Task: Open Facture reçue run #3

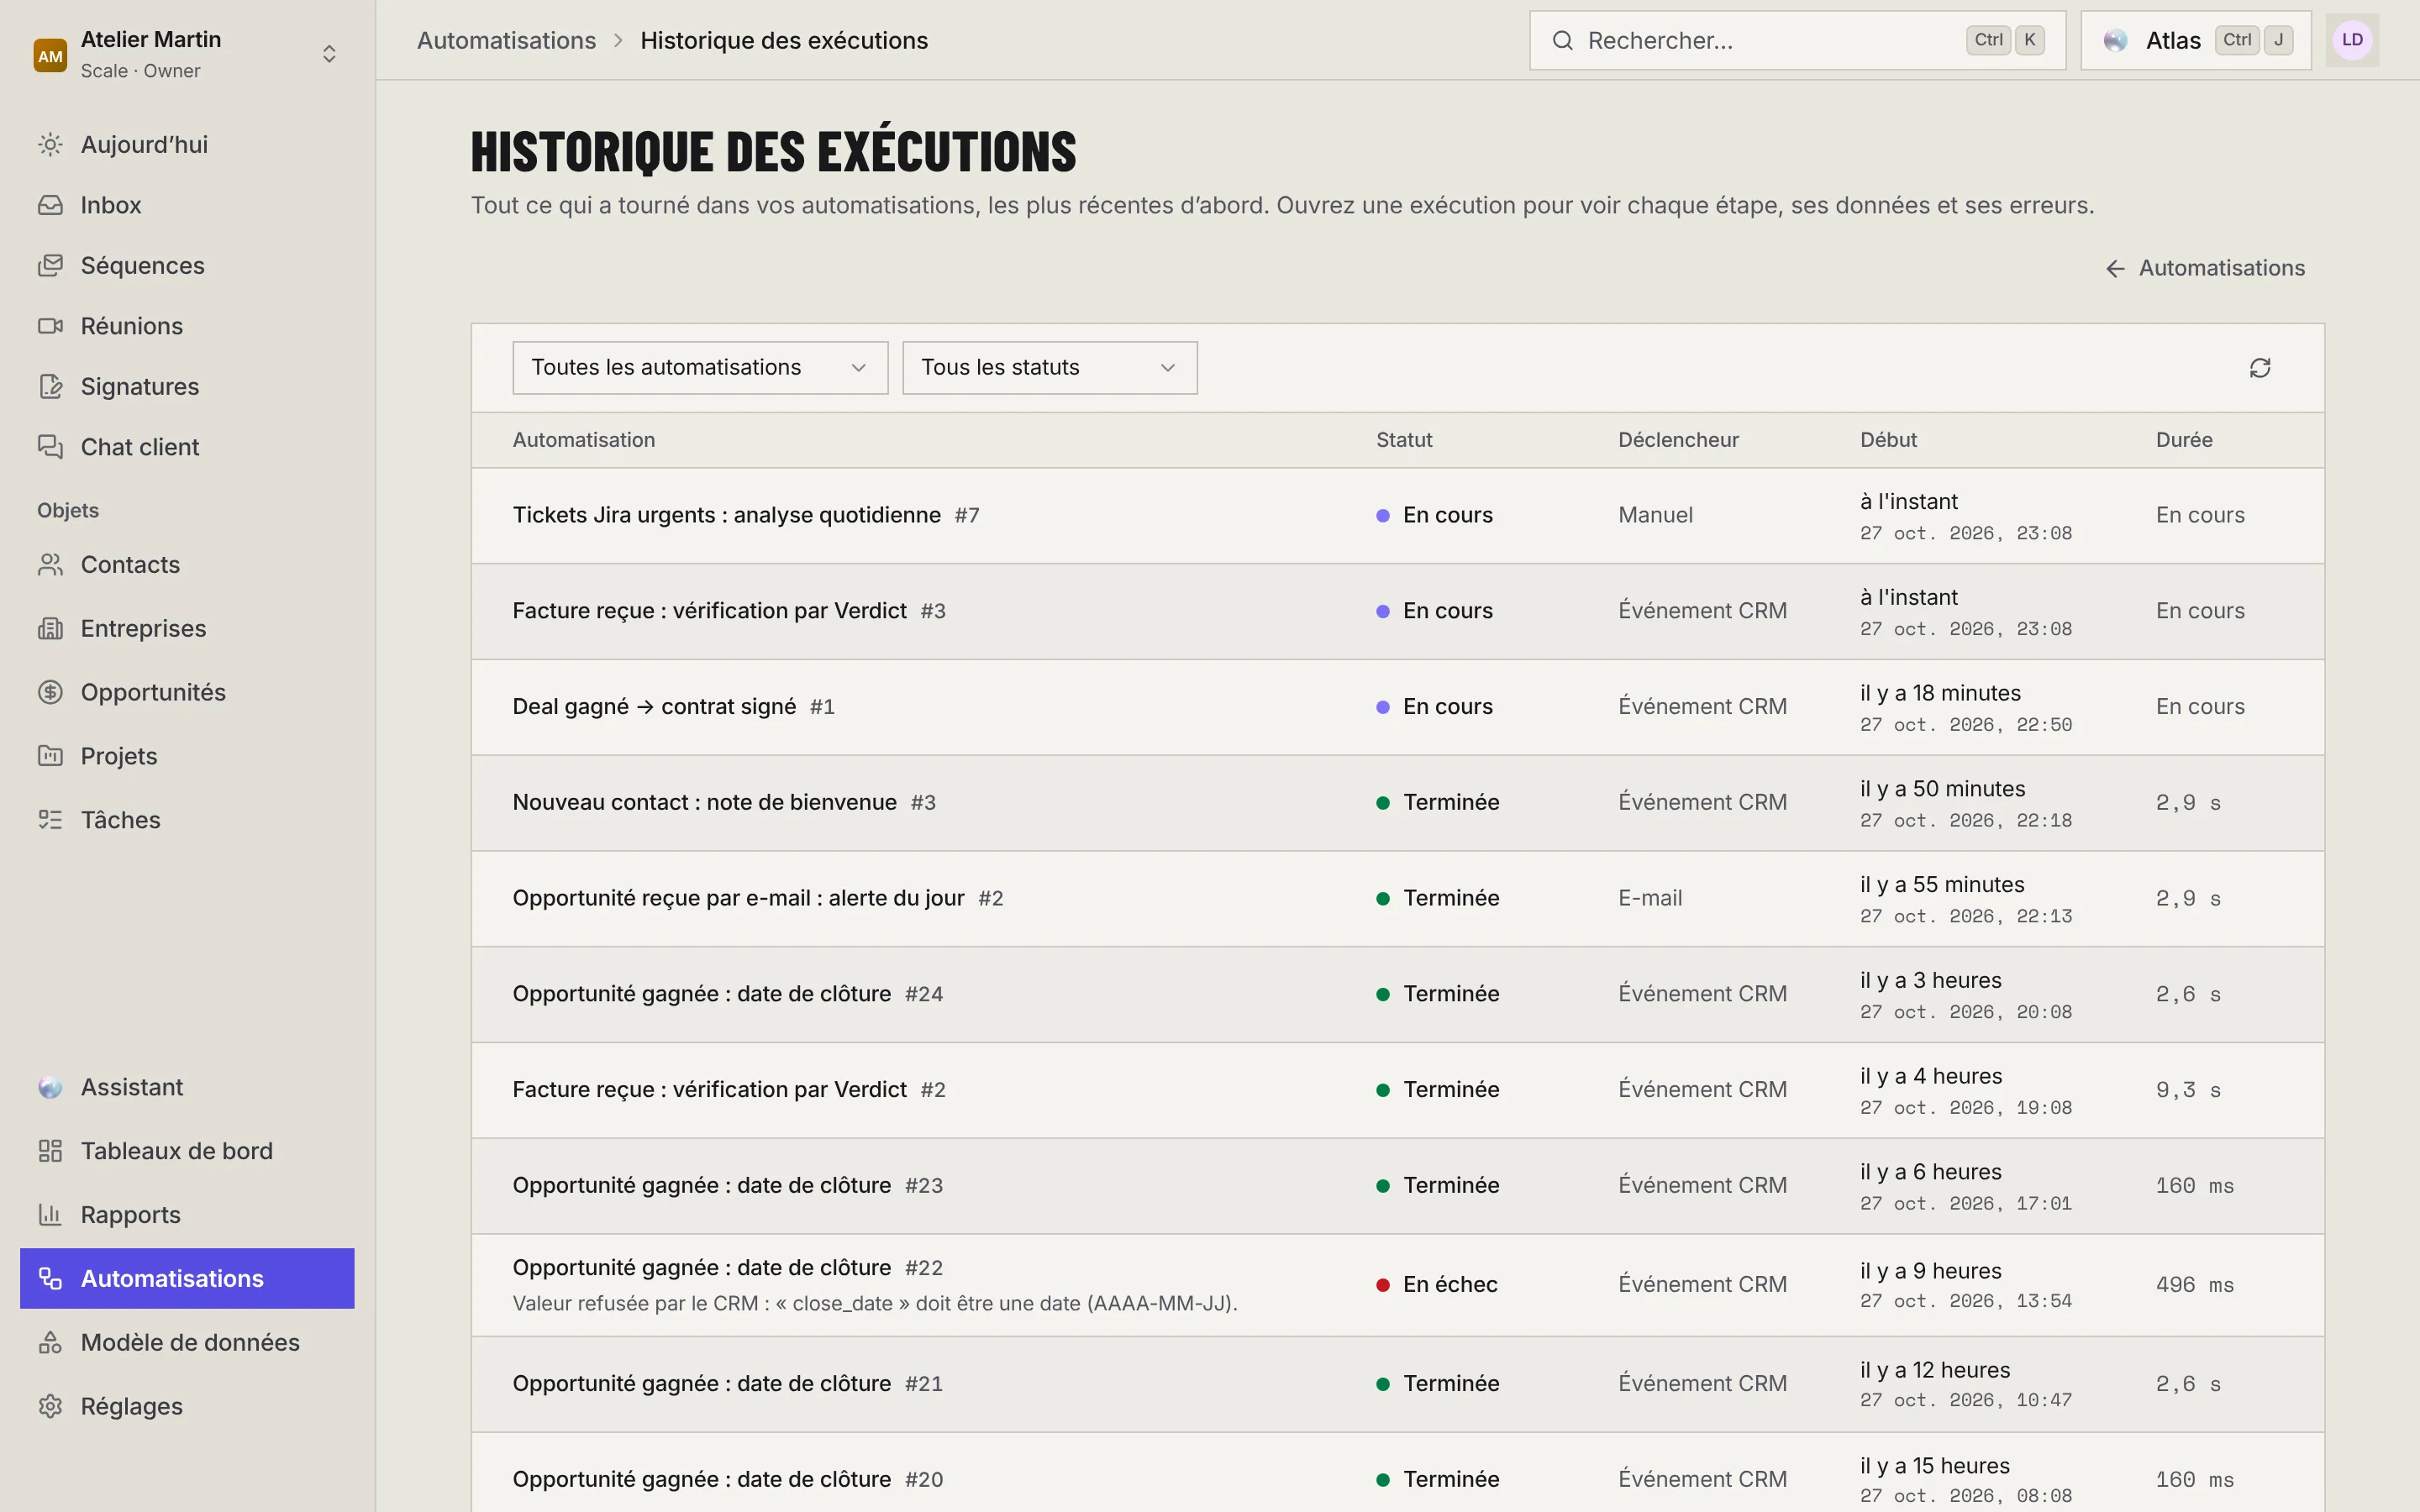Action: (1397, 611)
